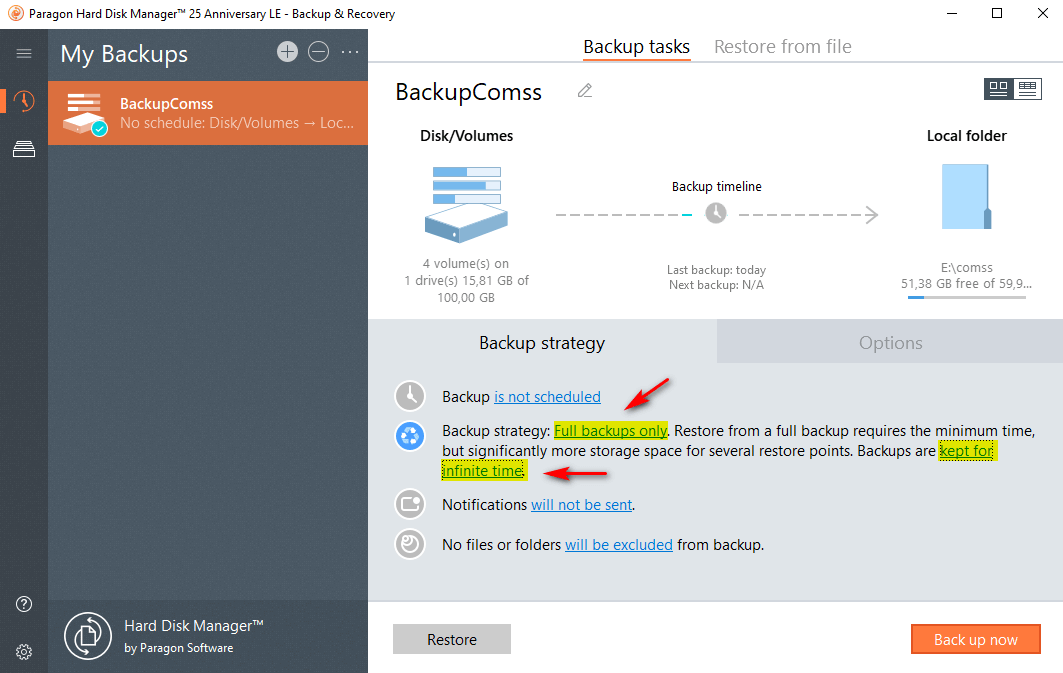Open the Backup strategy tab

coord(542,343)
